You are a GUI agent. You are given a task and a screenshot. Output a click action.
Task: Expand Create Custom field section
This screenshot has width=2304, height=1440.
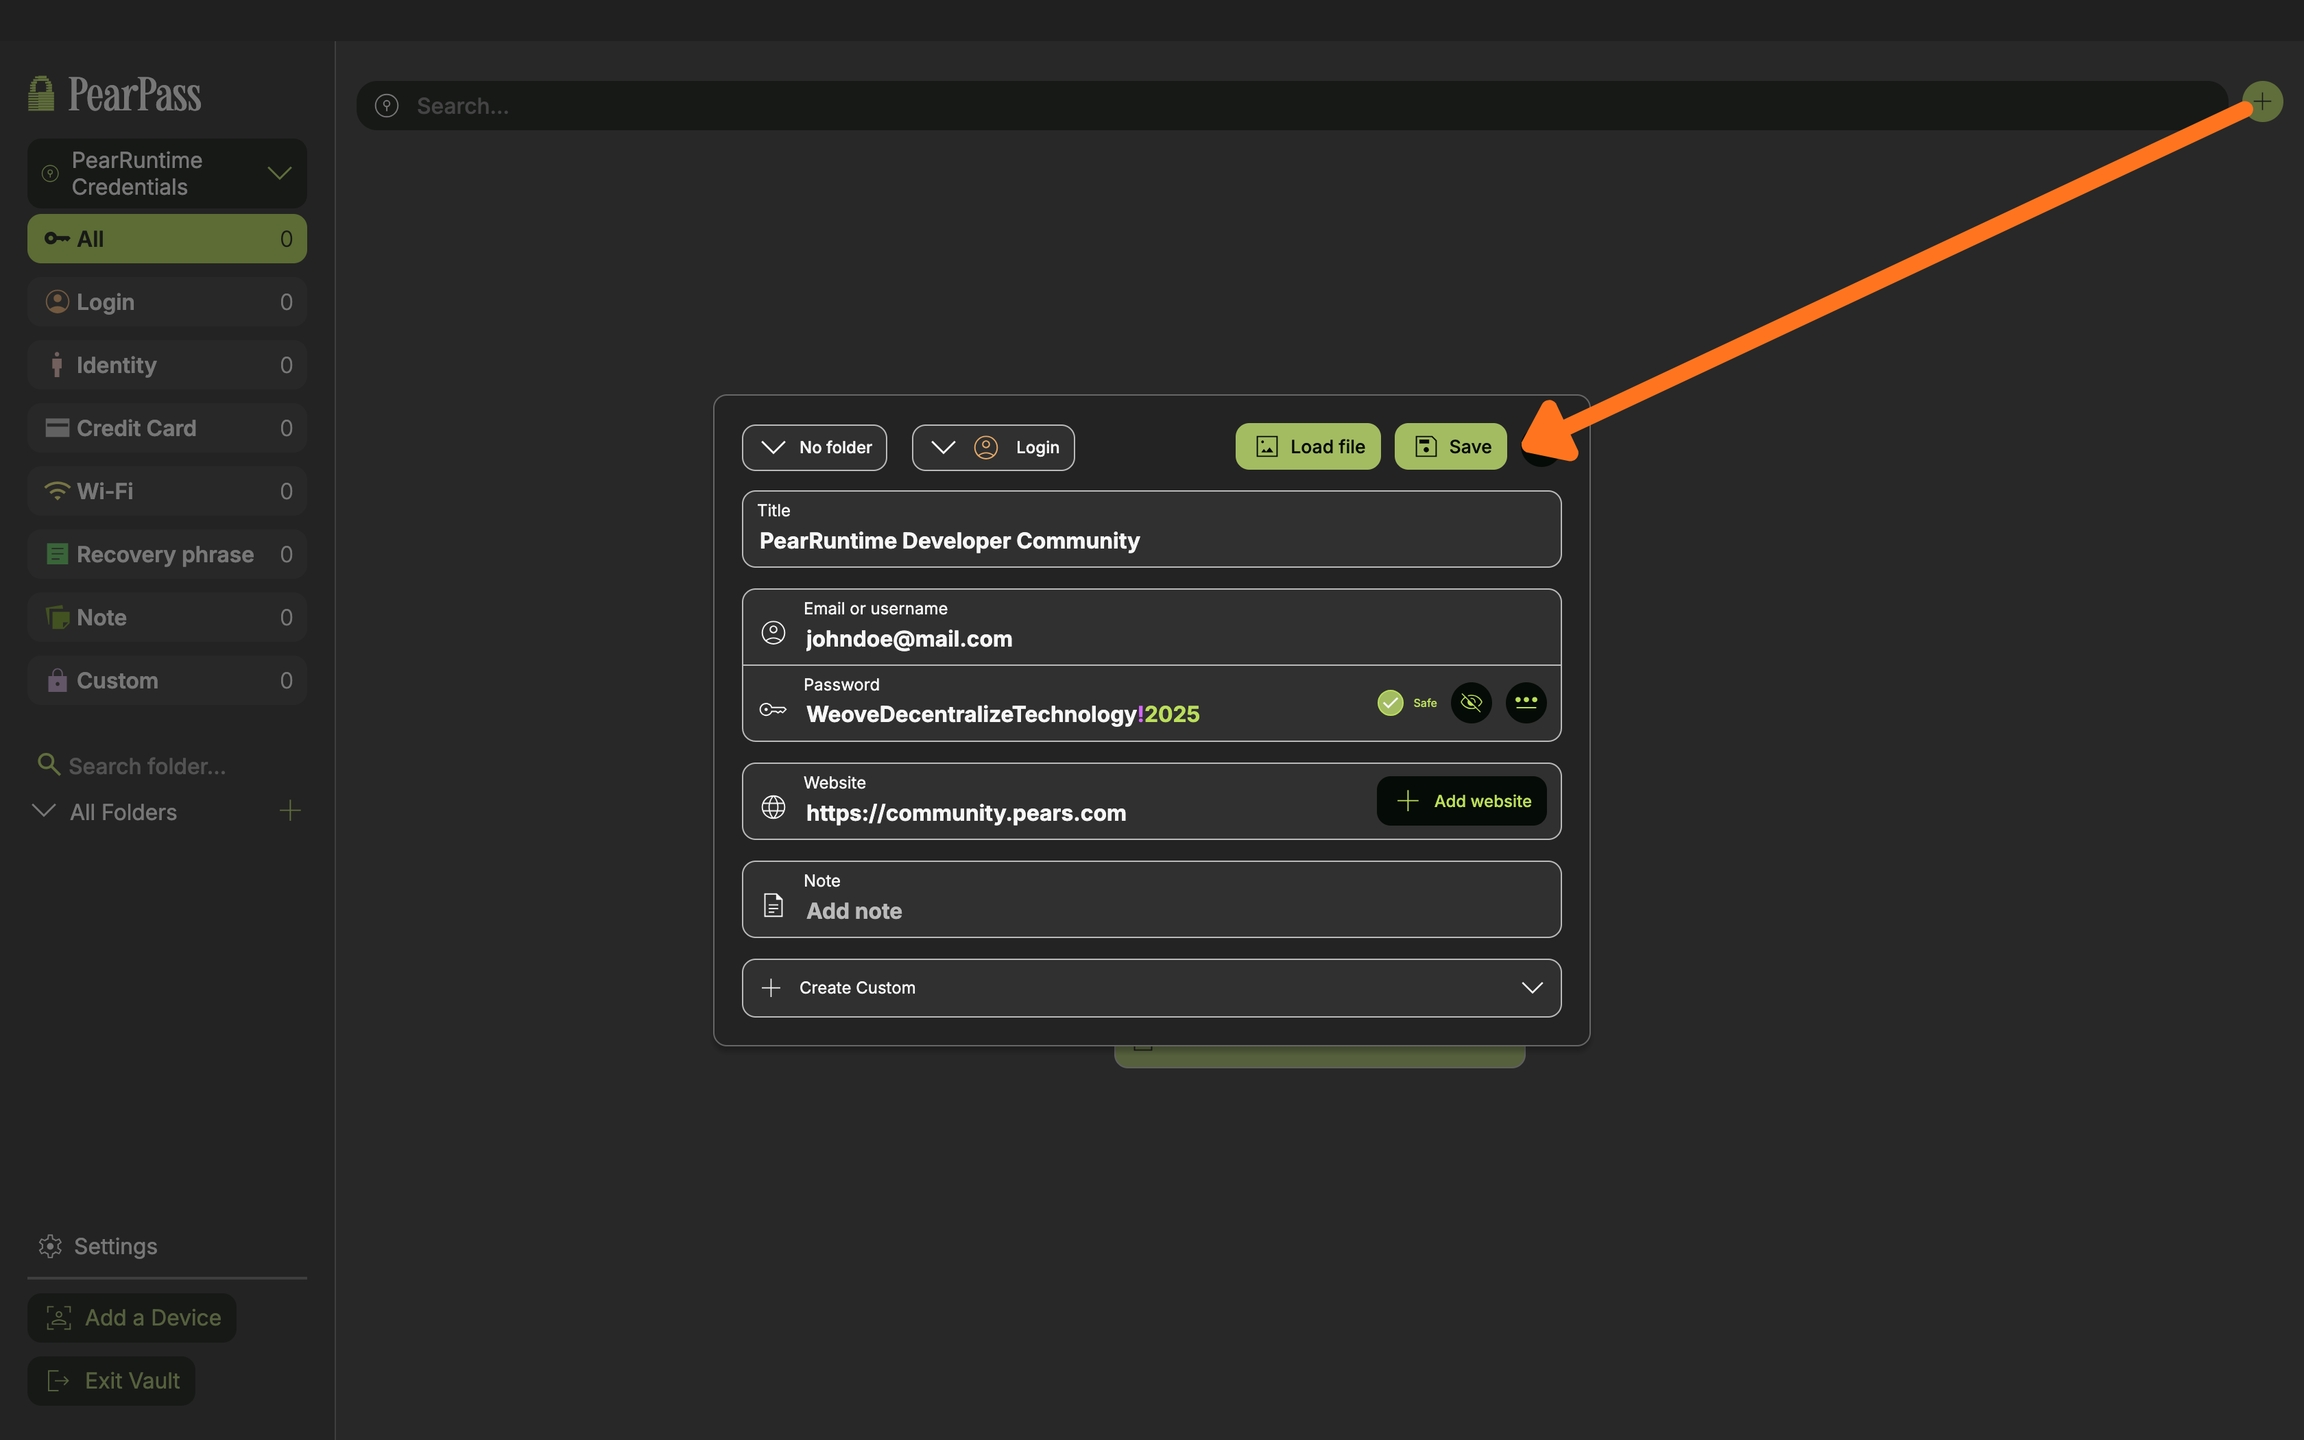[x=1151, y=988]
